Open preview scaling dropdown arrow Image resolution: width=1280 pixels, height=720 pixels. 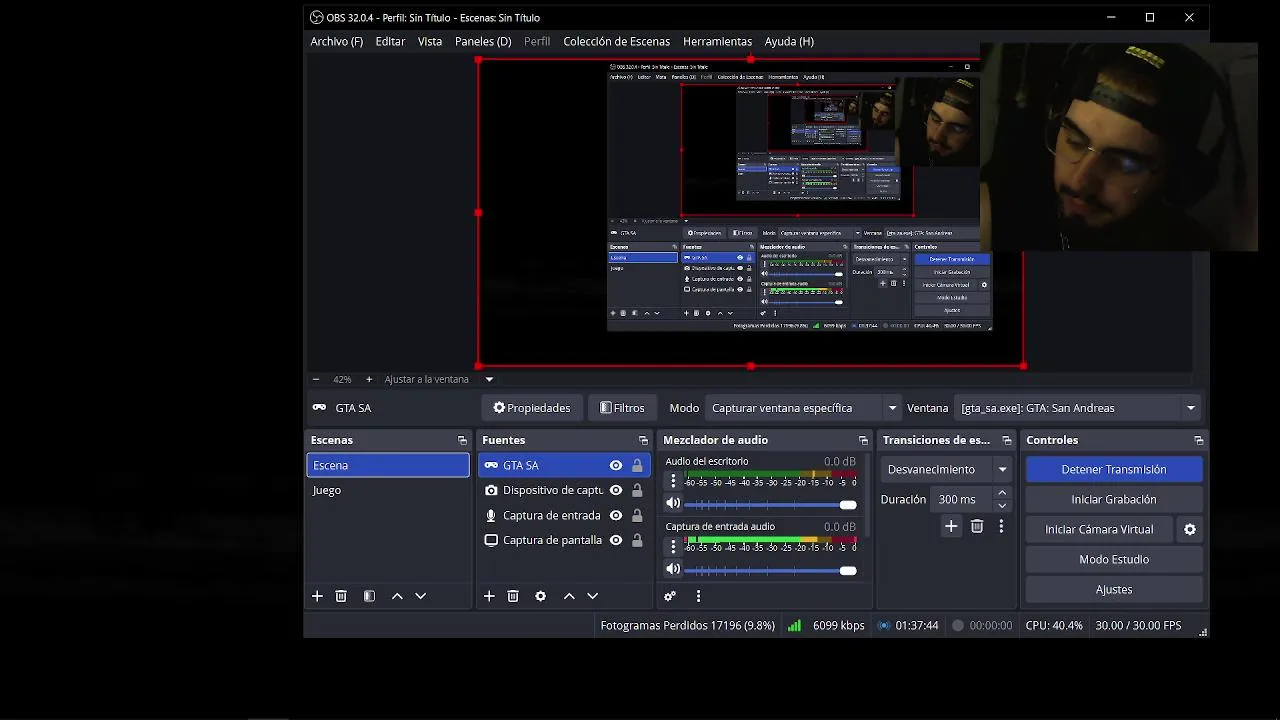489,380
